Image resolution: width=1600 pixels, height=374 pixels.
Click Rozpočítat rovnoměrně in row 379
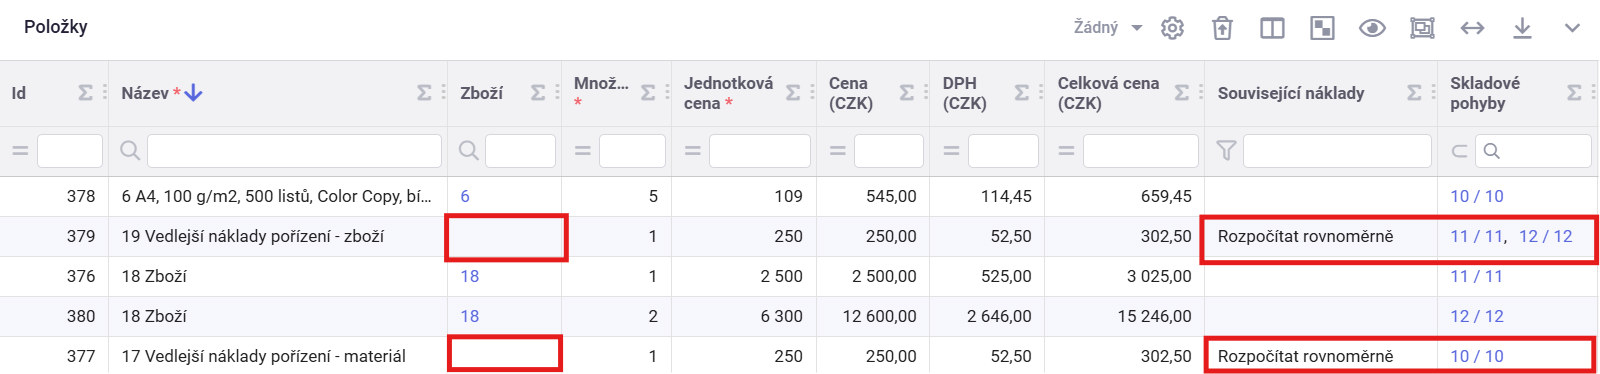click(1305, 236)
